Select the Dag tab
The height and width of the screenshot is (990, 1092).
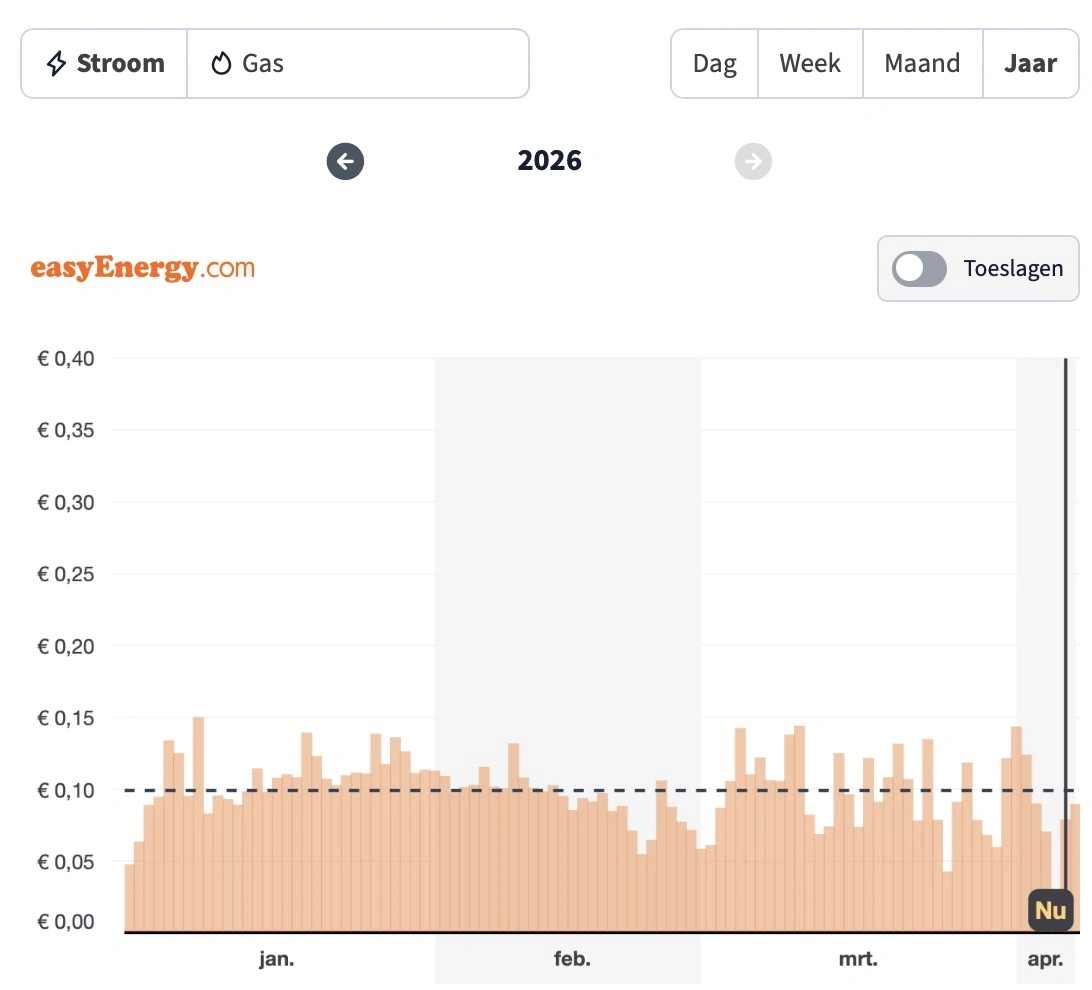[x=714, y=63]
